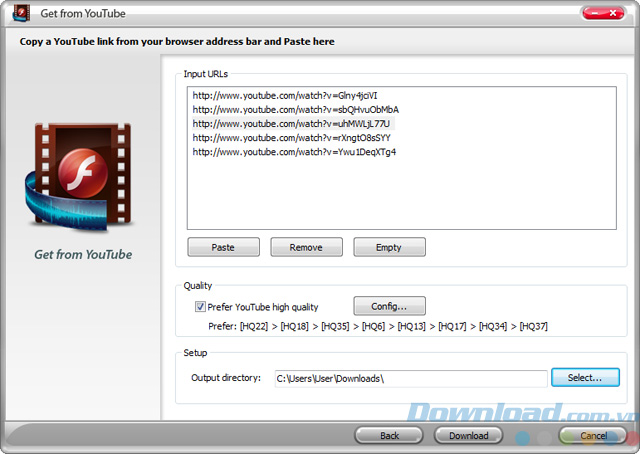This screenshot has width=640, height=454.
Task: Select the URL ending in Ywu1DeqXTg4
Action: click(294, 152)
